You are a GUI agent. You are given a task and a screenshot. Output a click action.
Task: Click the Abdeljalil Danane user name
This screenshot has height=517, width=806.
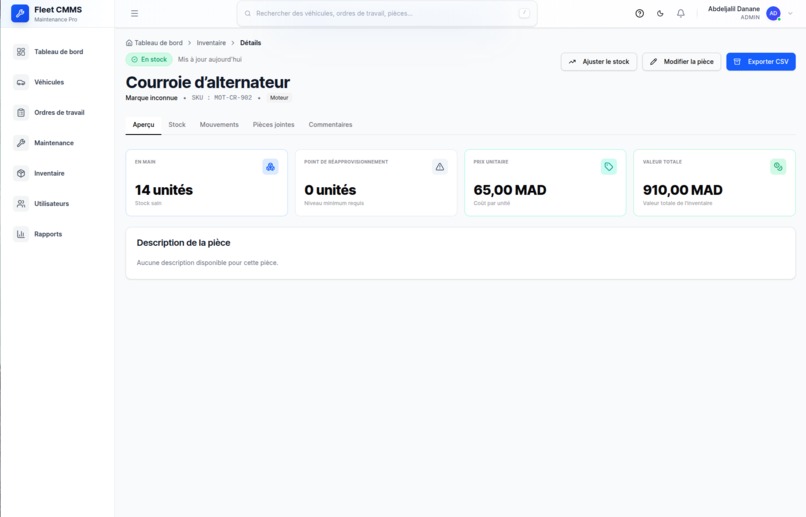tap(734, 9)
